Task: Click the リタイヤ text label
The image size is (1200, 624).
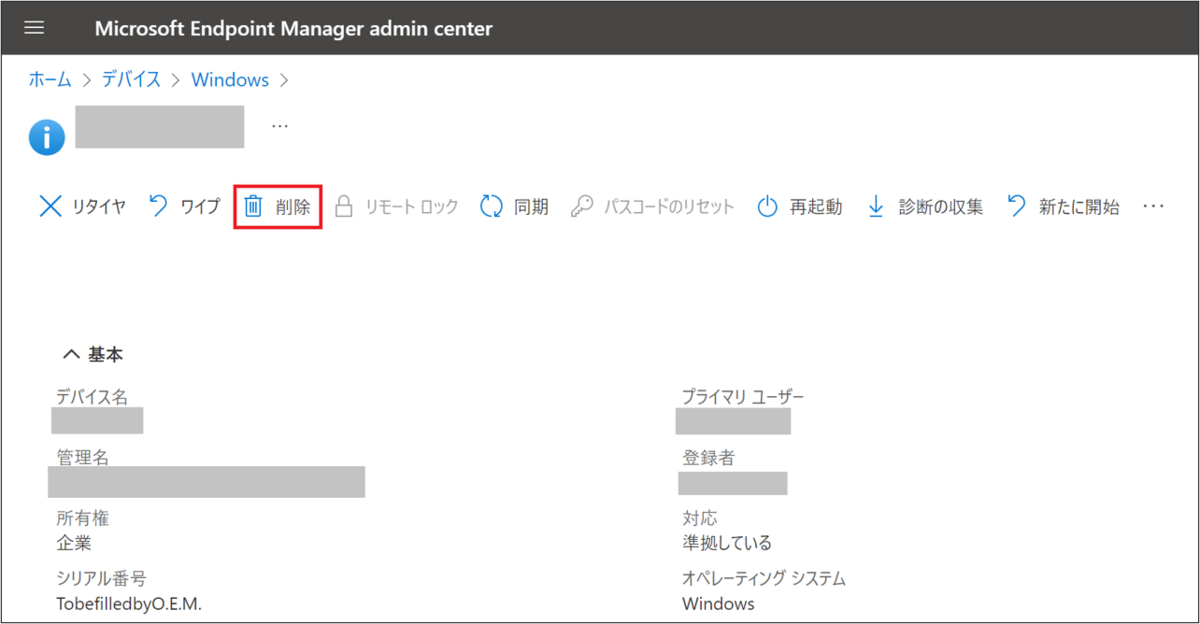Action: coord(99,207)
